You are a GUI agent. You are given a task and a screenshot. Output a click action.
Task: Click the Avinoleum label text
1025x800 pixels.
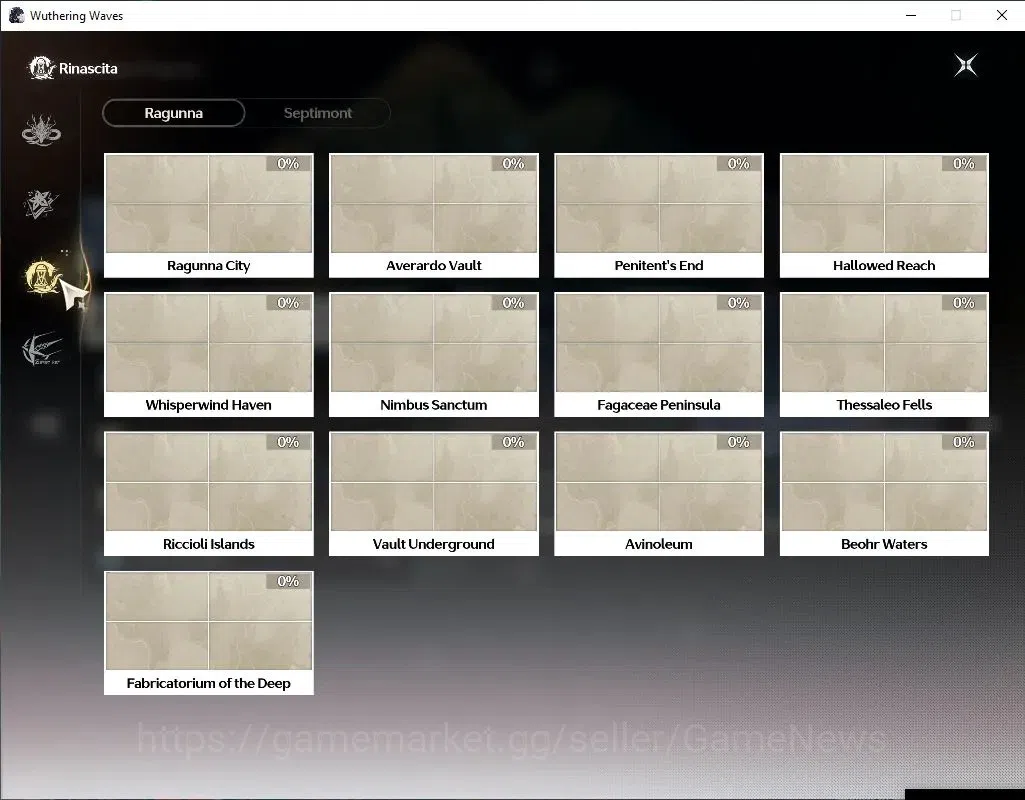(x=659, y=544)
